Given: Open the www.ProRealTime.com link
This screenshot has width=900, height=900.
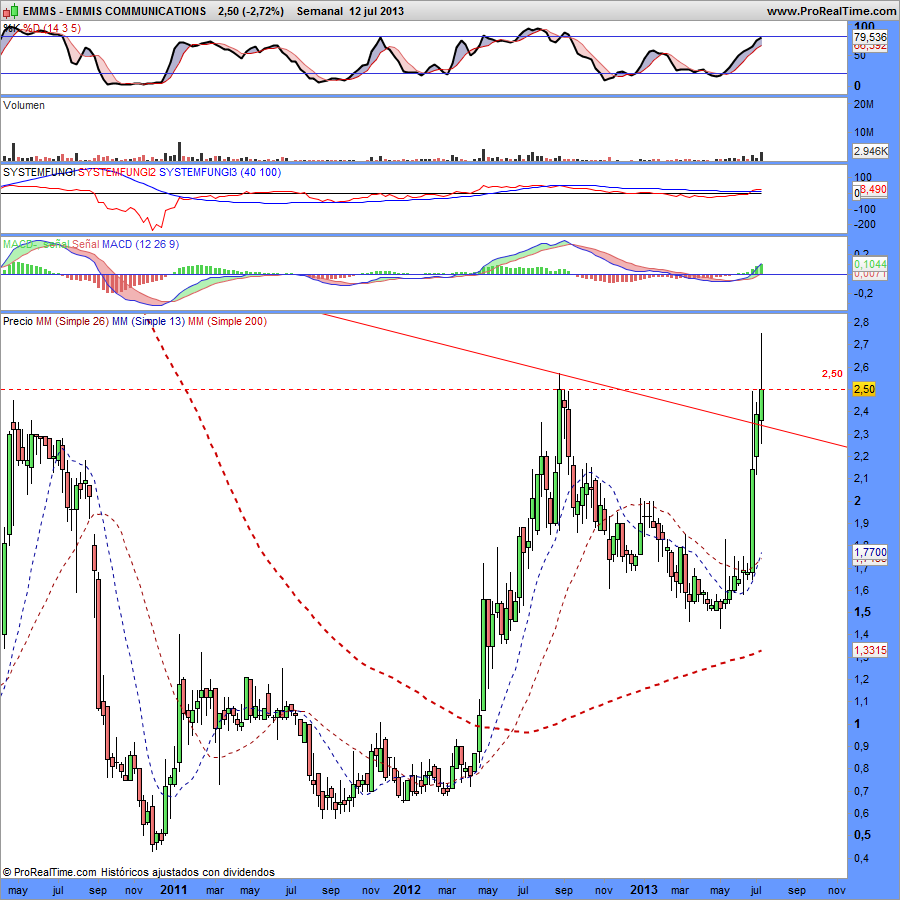Looking at the screenshot, I should point(831,11).
